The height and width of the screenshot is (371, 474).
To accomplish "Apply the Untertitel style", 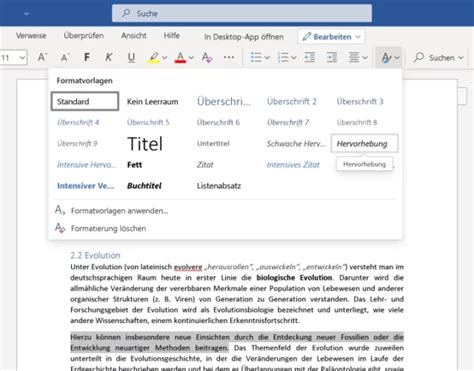I will pos(213,144).
